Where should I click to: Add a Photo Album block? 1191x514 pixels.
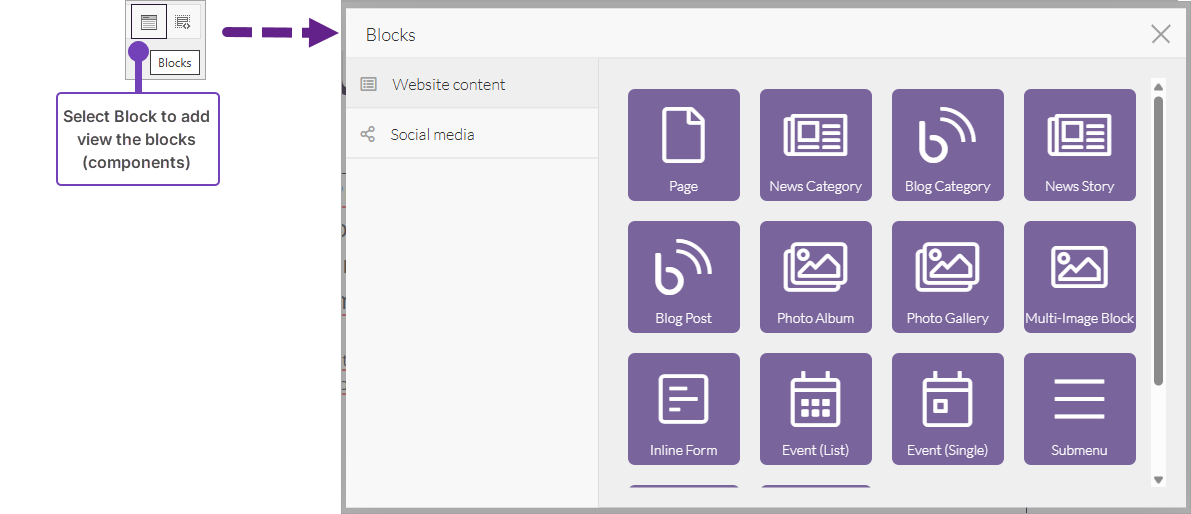816,277
